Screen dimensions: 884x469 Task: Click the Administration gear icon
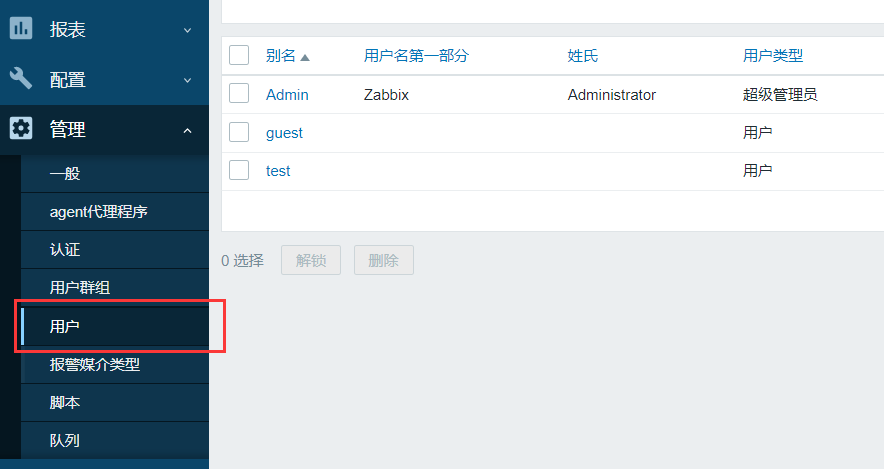pyautogui.click(x=21, y=129)
